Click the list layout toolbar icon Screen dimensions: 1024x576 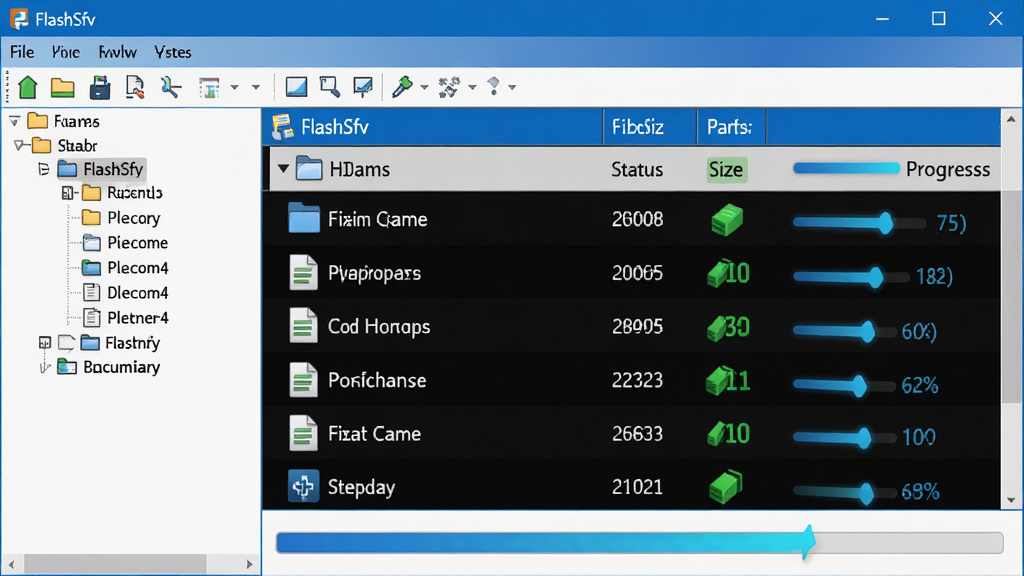coord(209,88)
